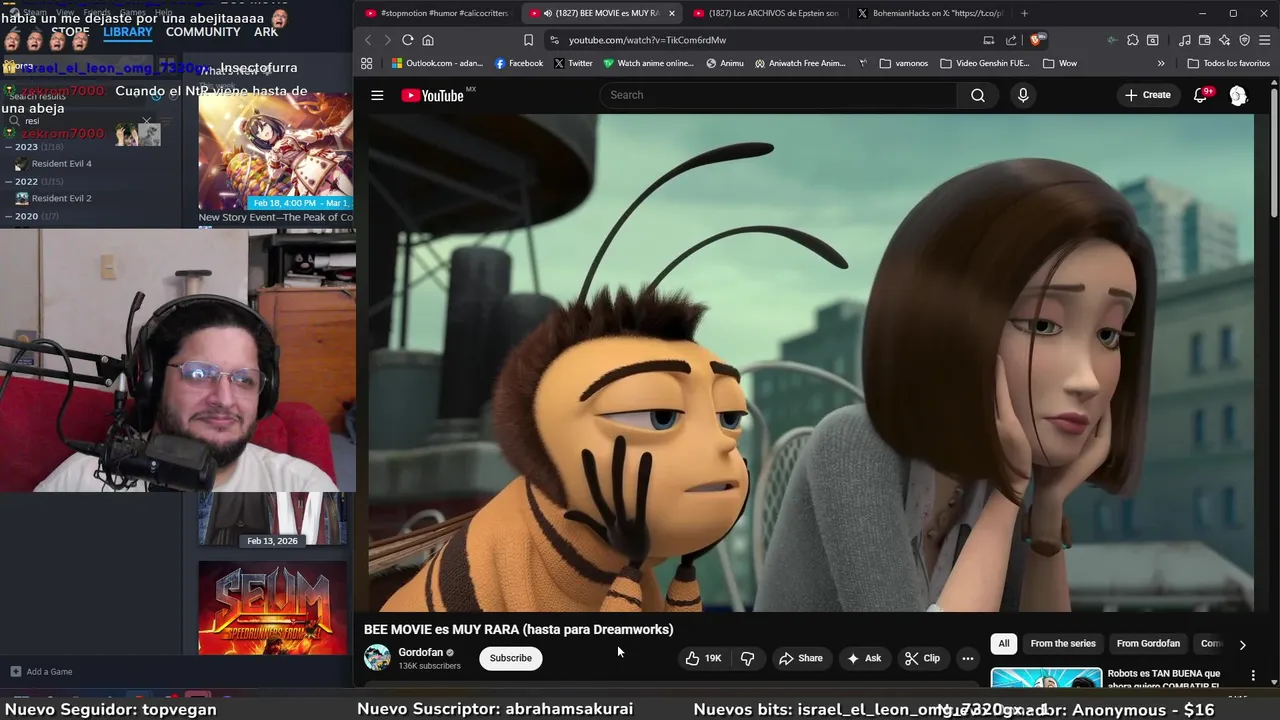The image size is (1280, 720).
Task: Click the Share button under video
Action: coord(801,658)
